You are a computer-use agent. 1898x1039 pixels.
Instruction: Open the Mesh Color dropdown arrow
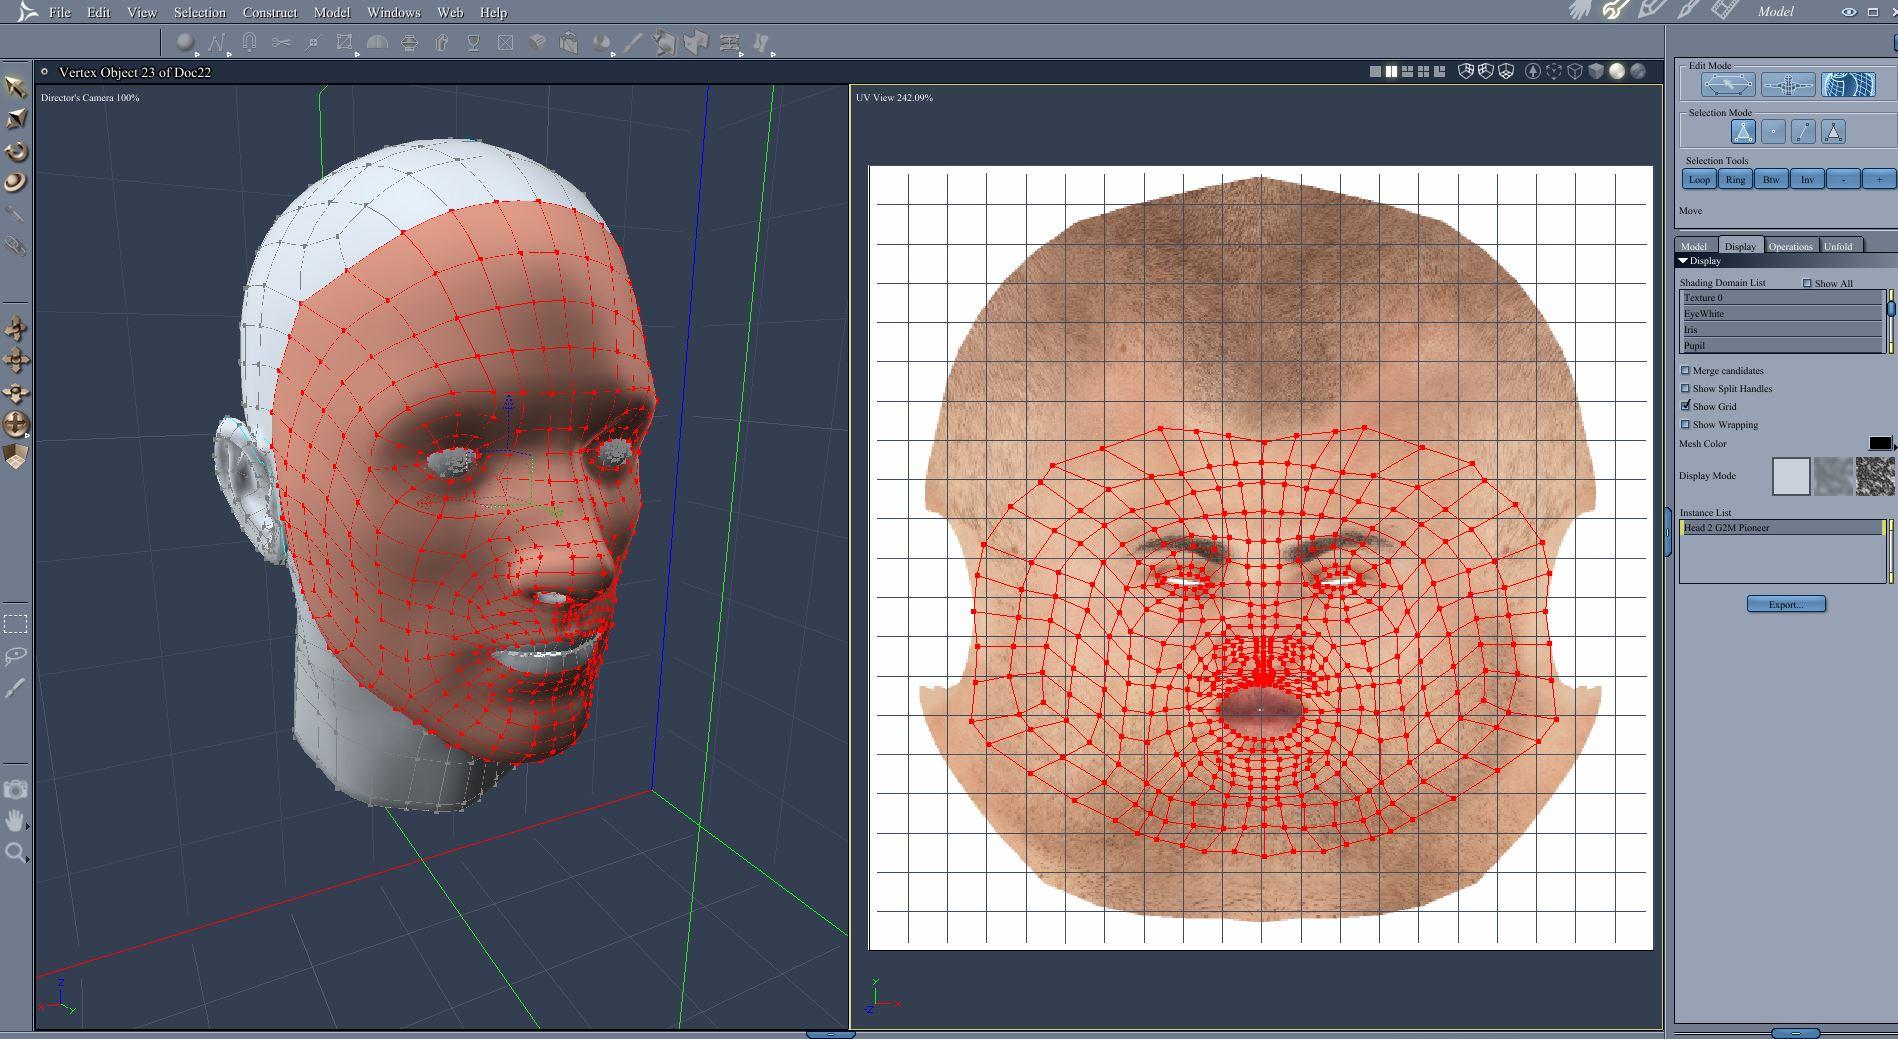coord(1894,447)
